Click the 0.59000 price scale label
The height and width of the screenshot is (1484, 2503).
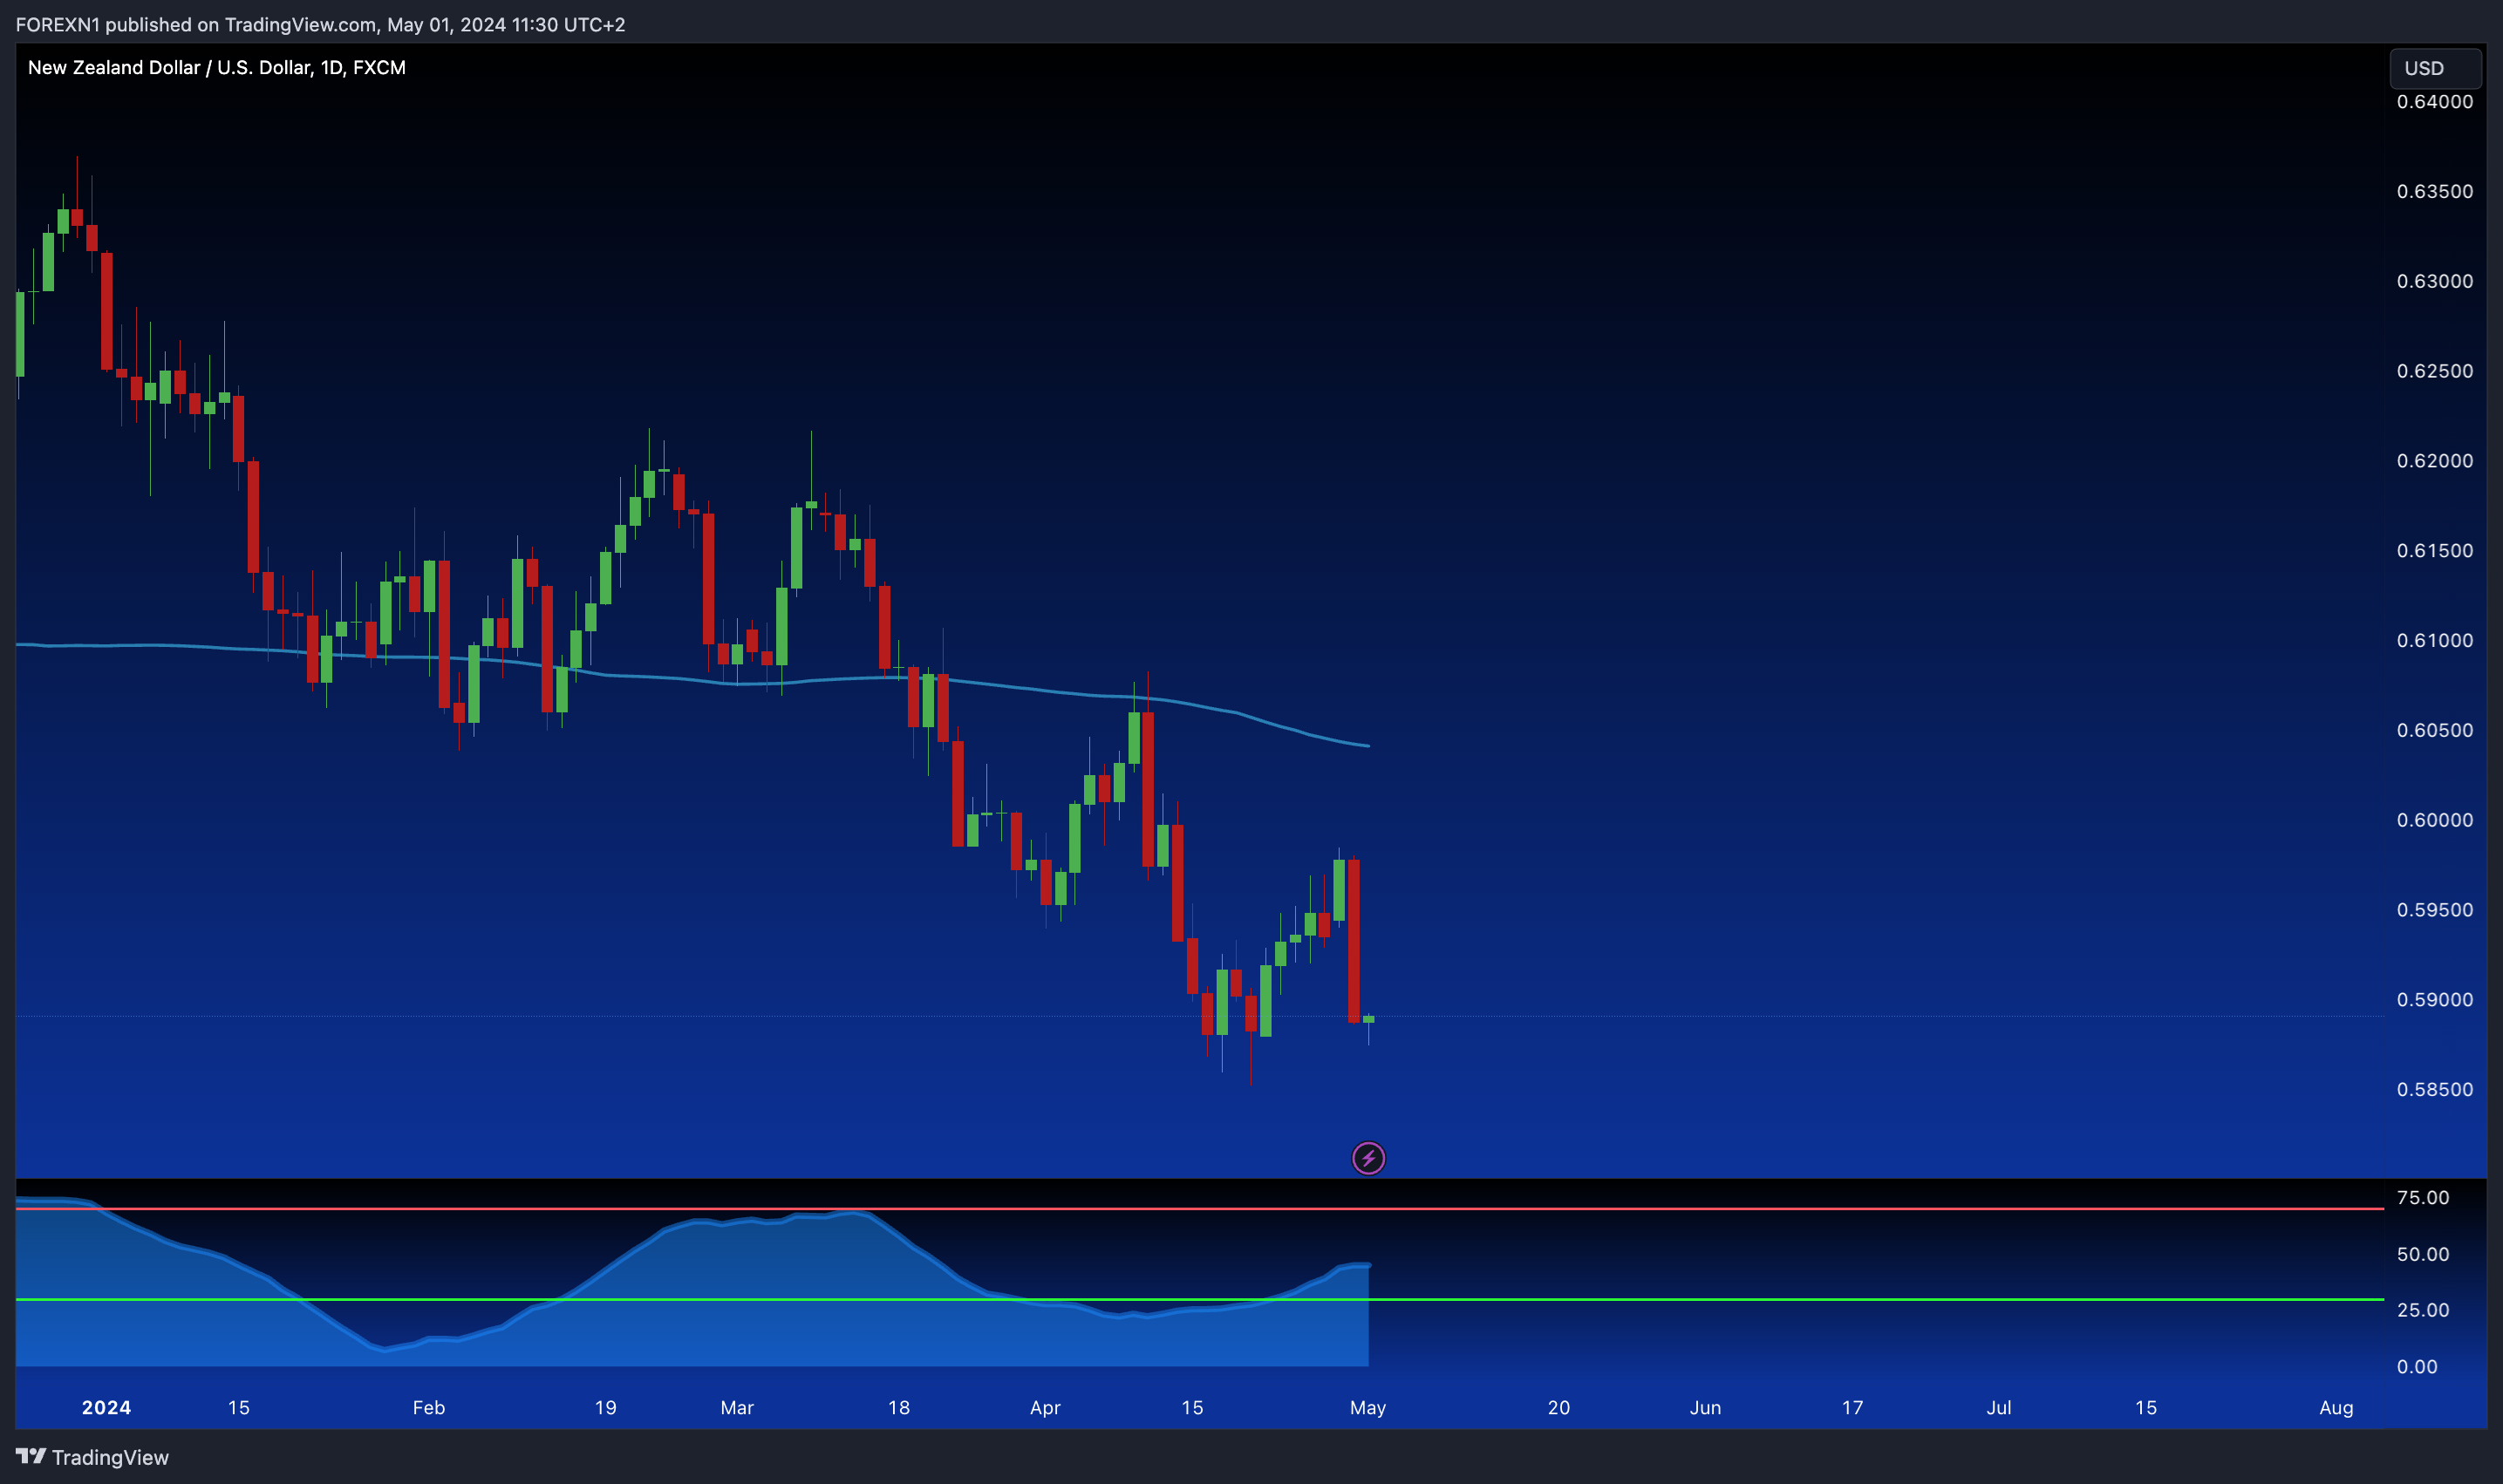pos(2435,1000)
